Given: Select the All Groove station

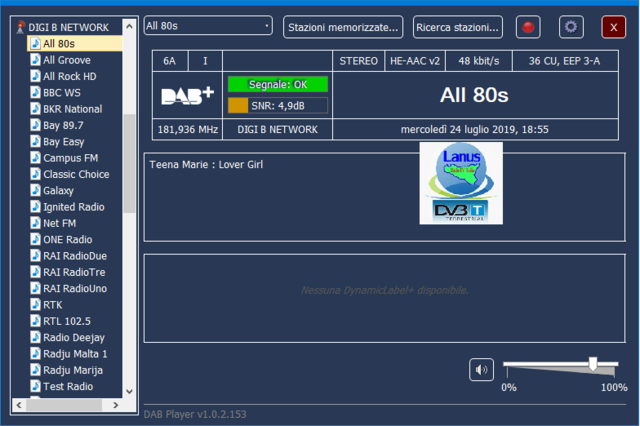Looking at the screenshot, I should pyautogui.click(x=67, y=60).
